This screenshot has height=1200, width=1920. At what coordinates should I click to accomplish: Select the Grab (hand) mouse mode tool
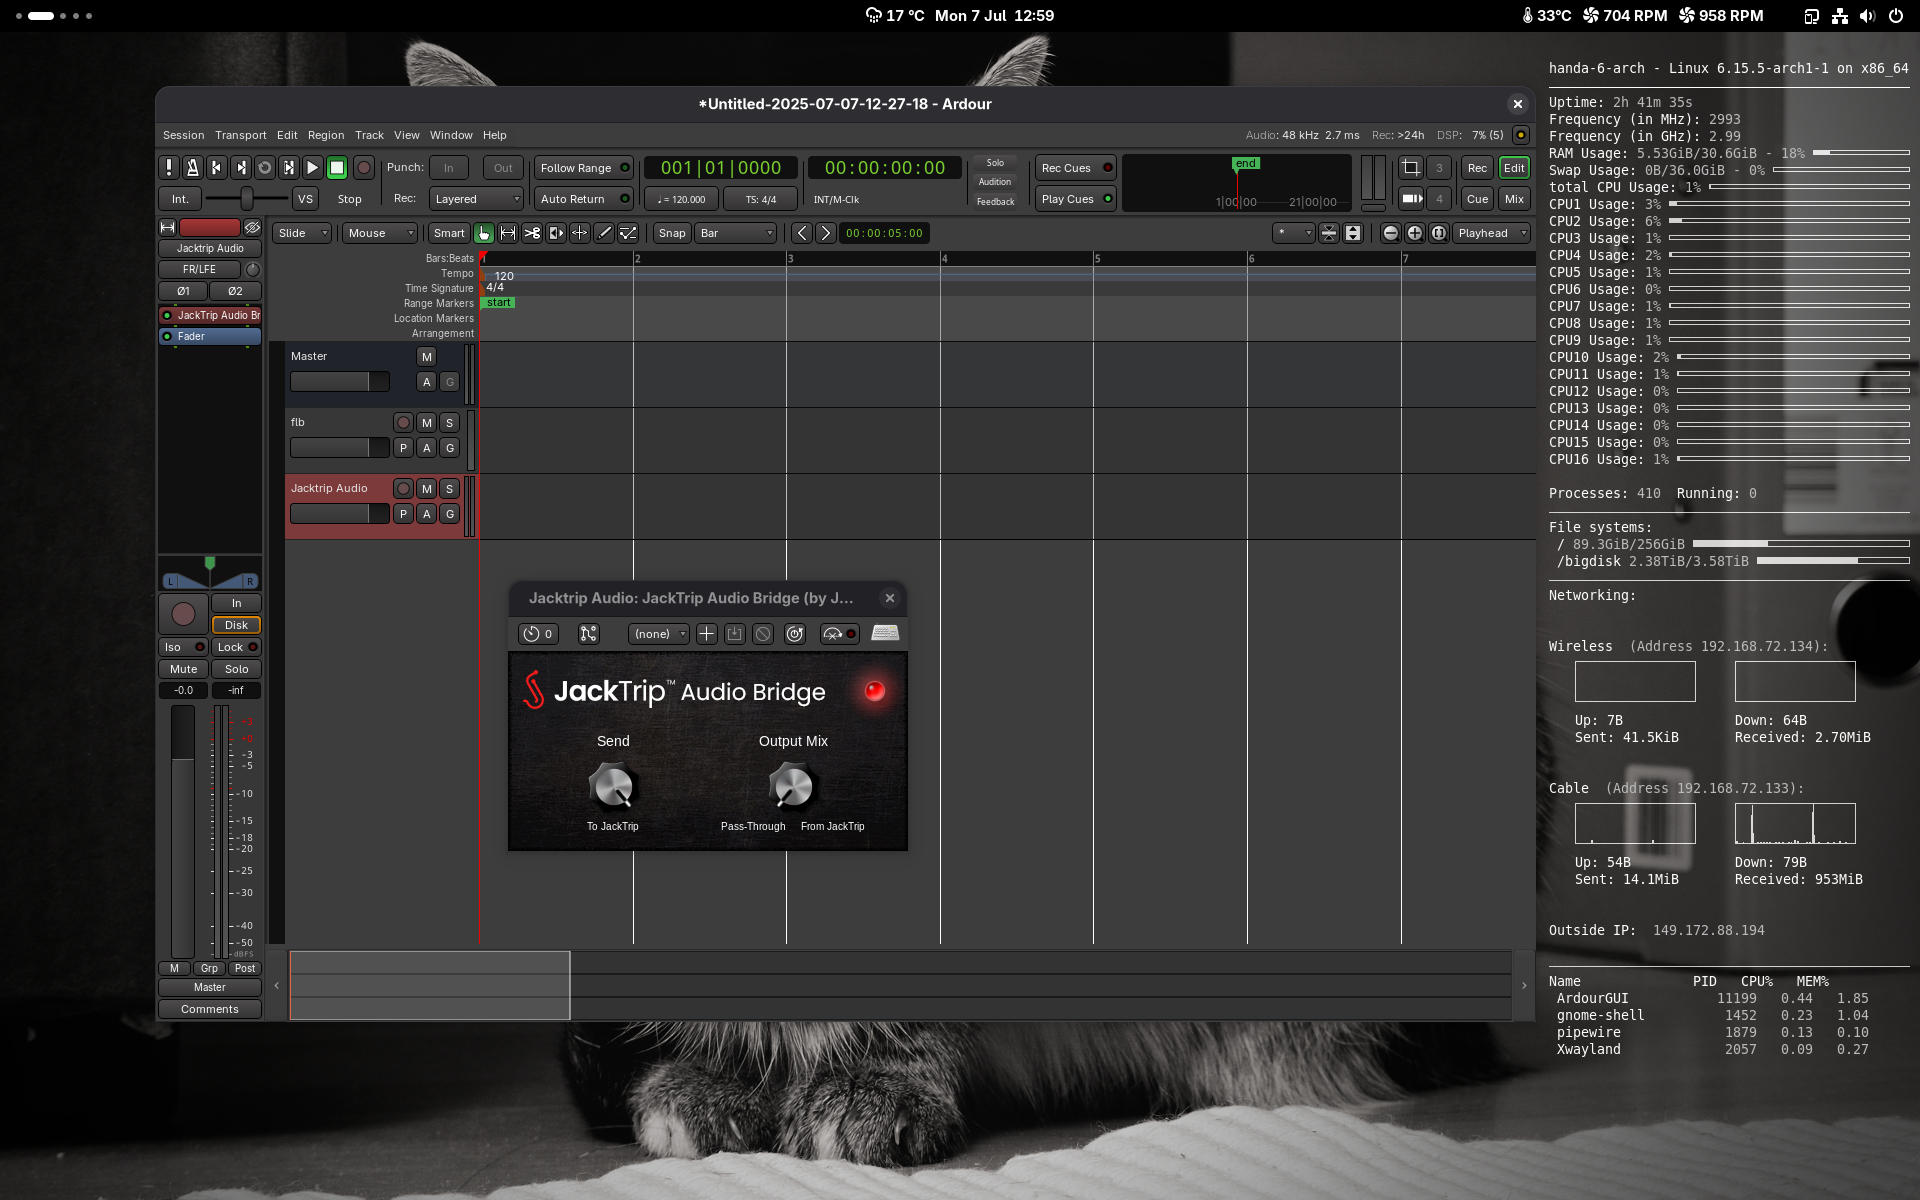point(484,233)
